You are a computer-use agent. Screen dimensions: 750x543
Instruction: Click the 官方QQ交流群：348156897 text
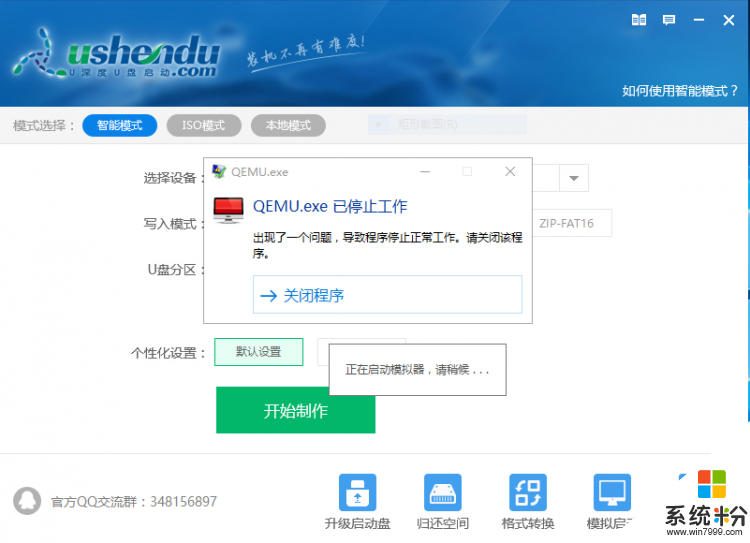click(134, 501)
